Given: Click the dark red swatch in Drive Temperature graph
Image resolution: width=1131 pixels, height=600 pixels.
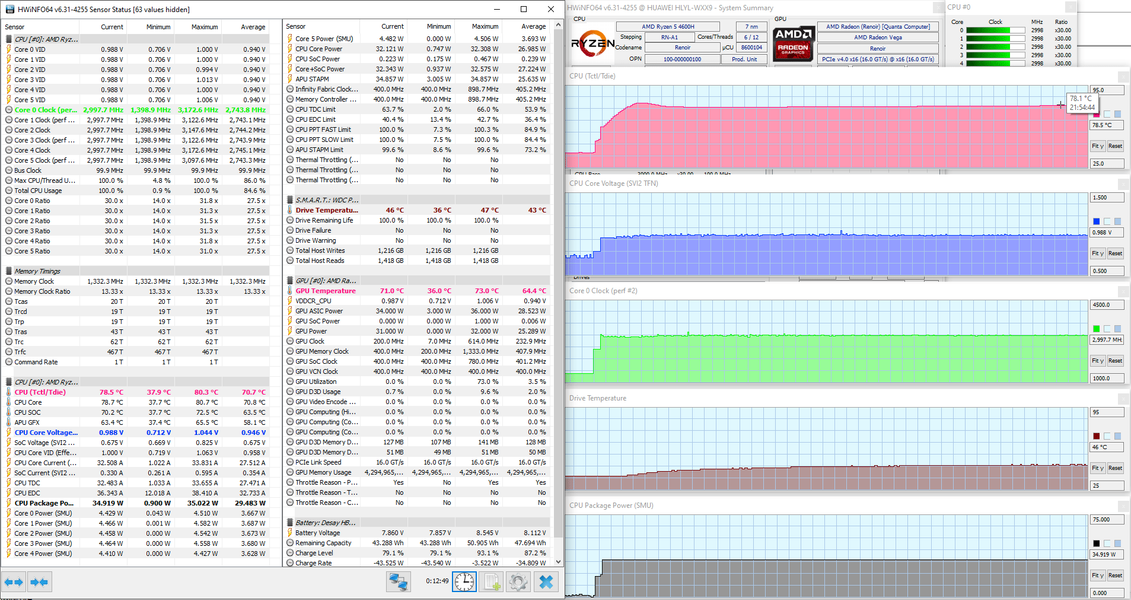Looking at the screenshot, I should (x=1096, y=436).
